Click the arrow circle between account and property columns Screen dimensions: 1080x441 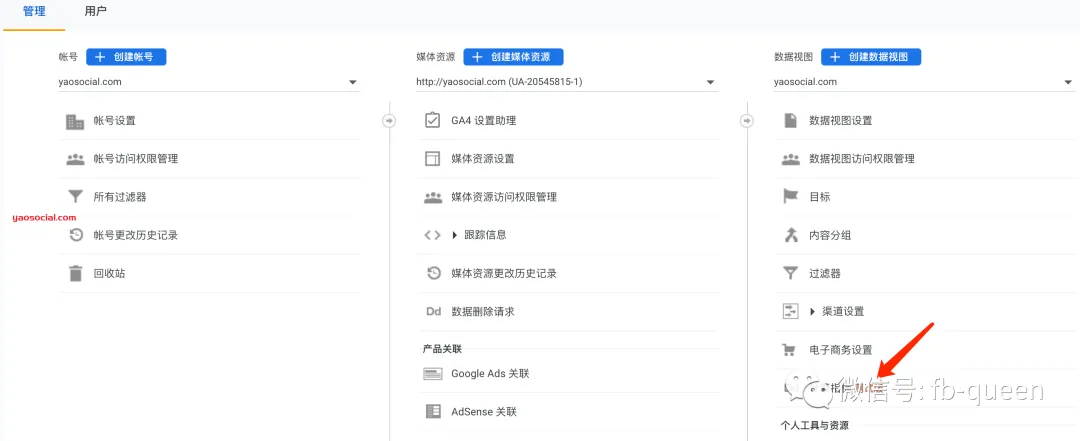coord(389,121)
